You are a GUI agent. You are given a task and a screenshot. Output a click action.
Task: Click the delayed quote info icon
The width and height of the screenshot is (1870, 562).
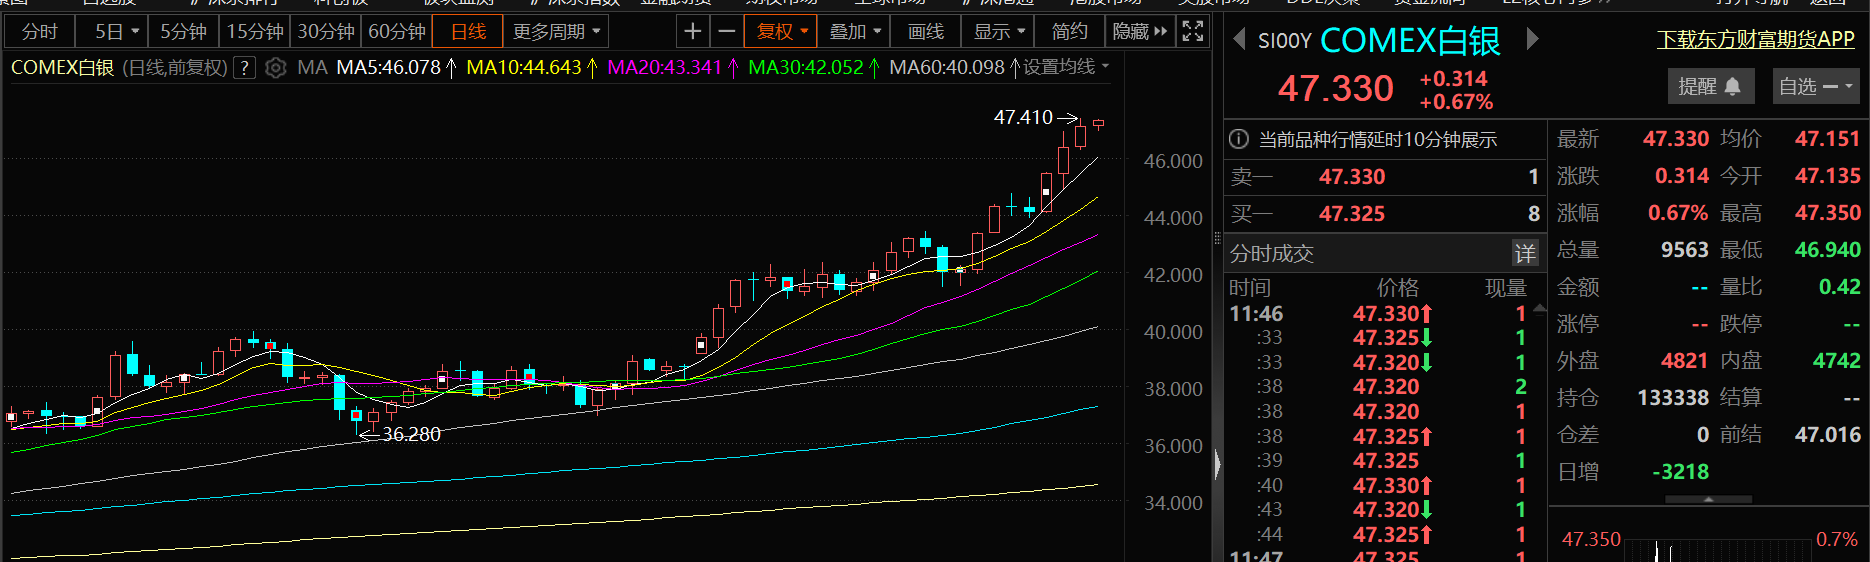point(1239,139)
